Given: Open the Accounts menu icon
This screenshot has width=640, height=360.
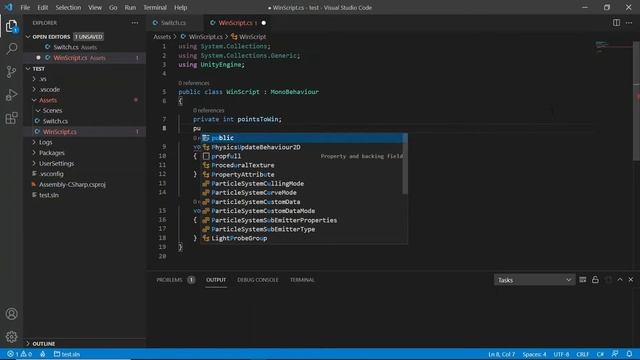Looking at the screenshot, I should click(x=11, y=314).
